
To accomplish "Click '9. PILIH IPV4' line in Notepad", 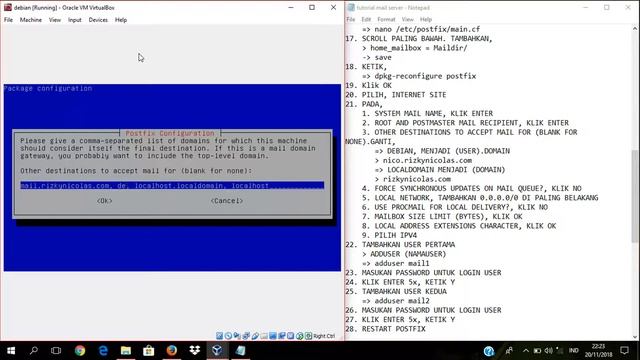I will click(389, 235).
